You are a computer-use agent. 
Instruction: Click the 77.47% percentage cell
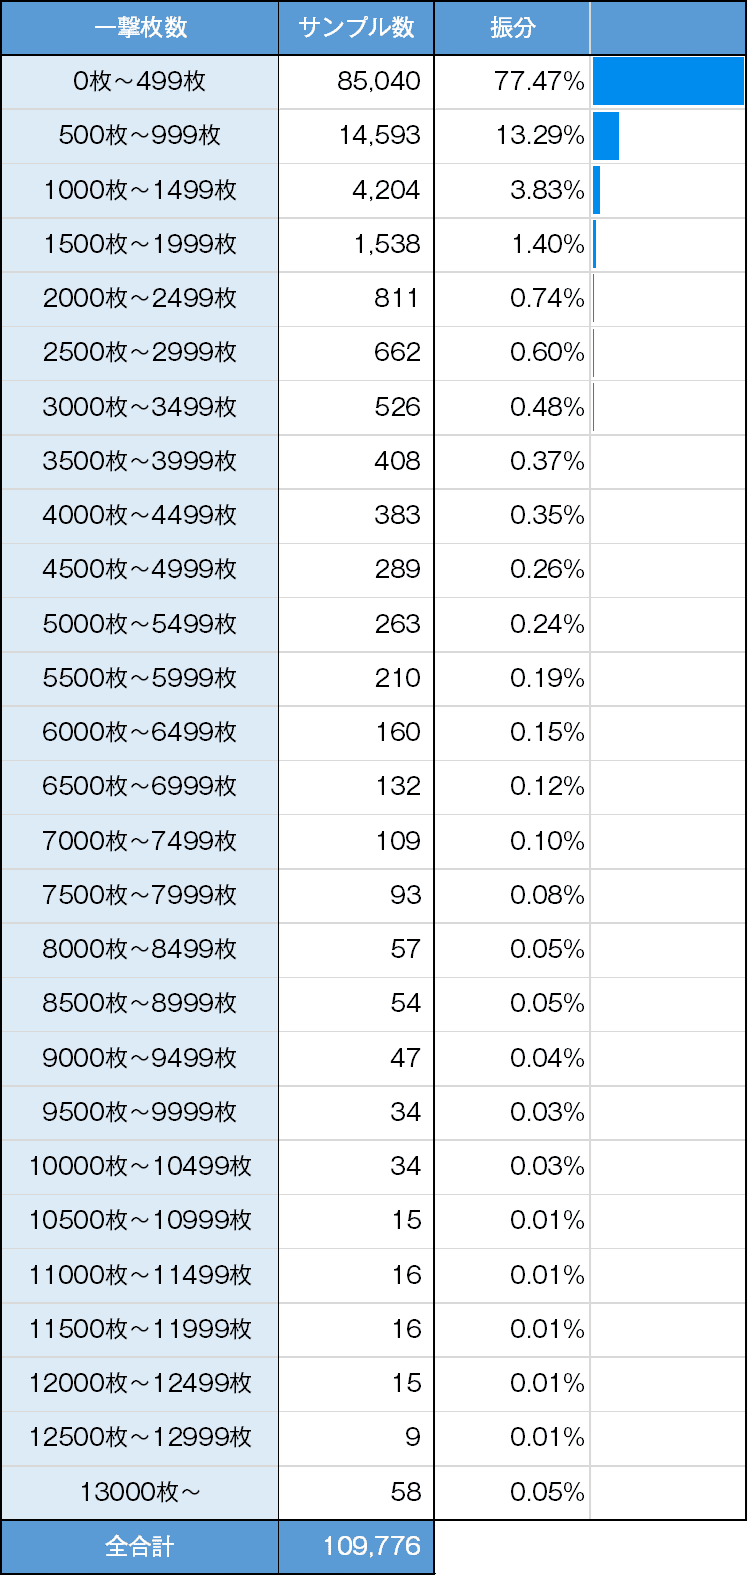point(512,82)
